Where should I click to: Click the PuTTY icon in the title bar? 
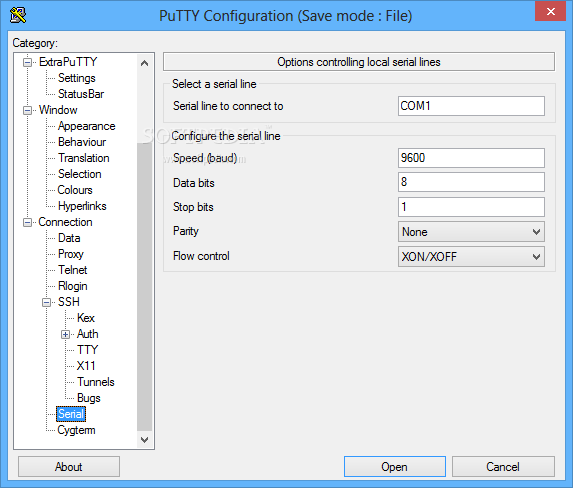(x=18, y=15)
